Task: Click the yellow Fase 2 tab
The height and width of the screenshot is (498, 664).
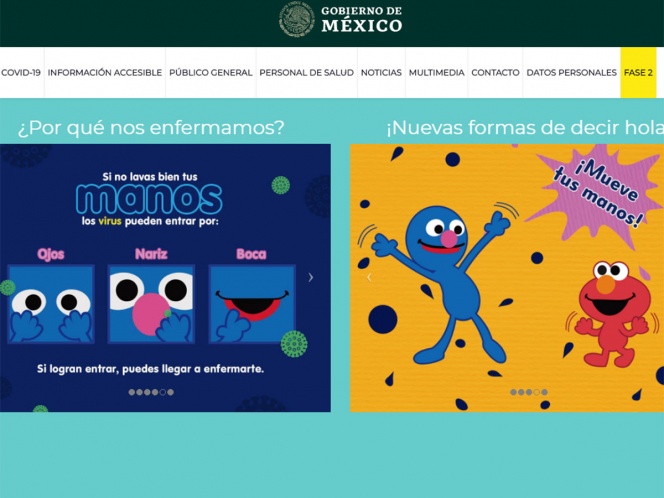Action: tap(638, 72)
